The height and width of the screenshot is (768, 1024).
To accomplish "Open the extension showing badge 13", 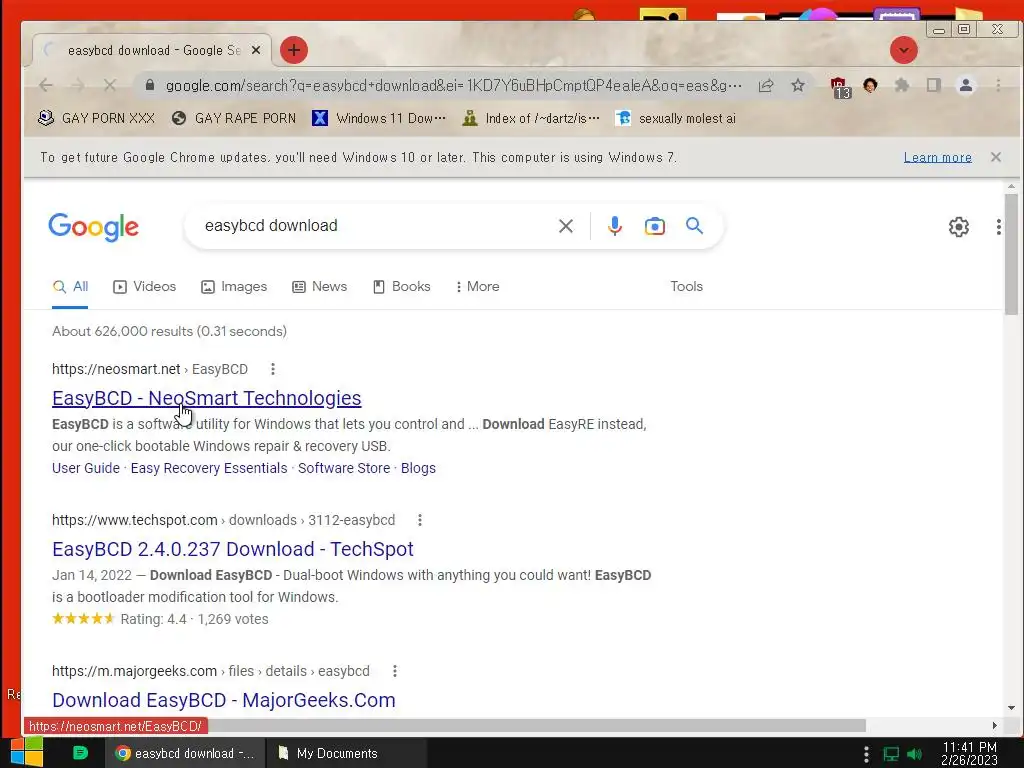I will point(839,87).
